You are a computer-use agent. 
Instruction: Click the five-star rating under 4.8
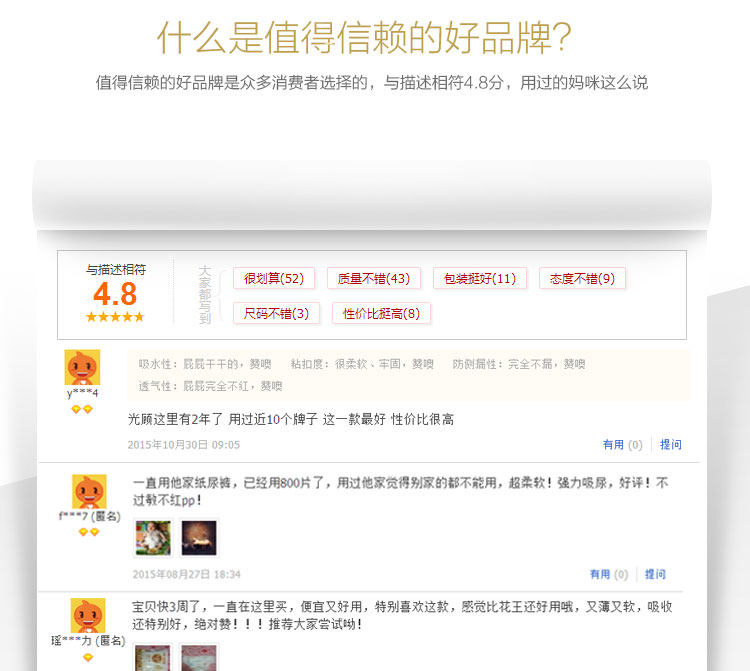click(115, 317)
